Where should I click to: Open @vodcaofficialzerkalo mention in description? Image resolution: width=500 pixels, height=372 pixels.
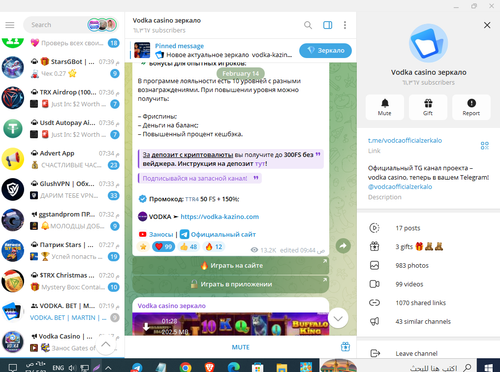tap(400, 187)
